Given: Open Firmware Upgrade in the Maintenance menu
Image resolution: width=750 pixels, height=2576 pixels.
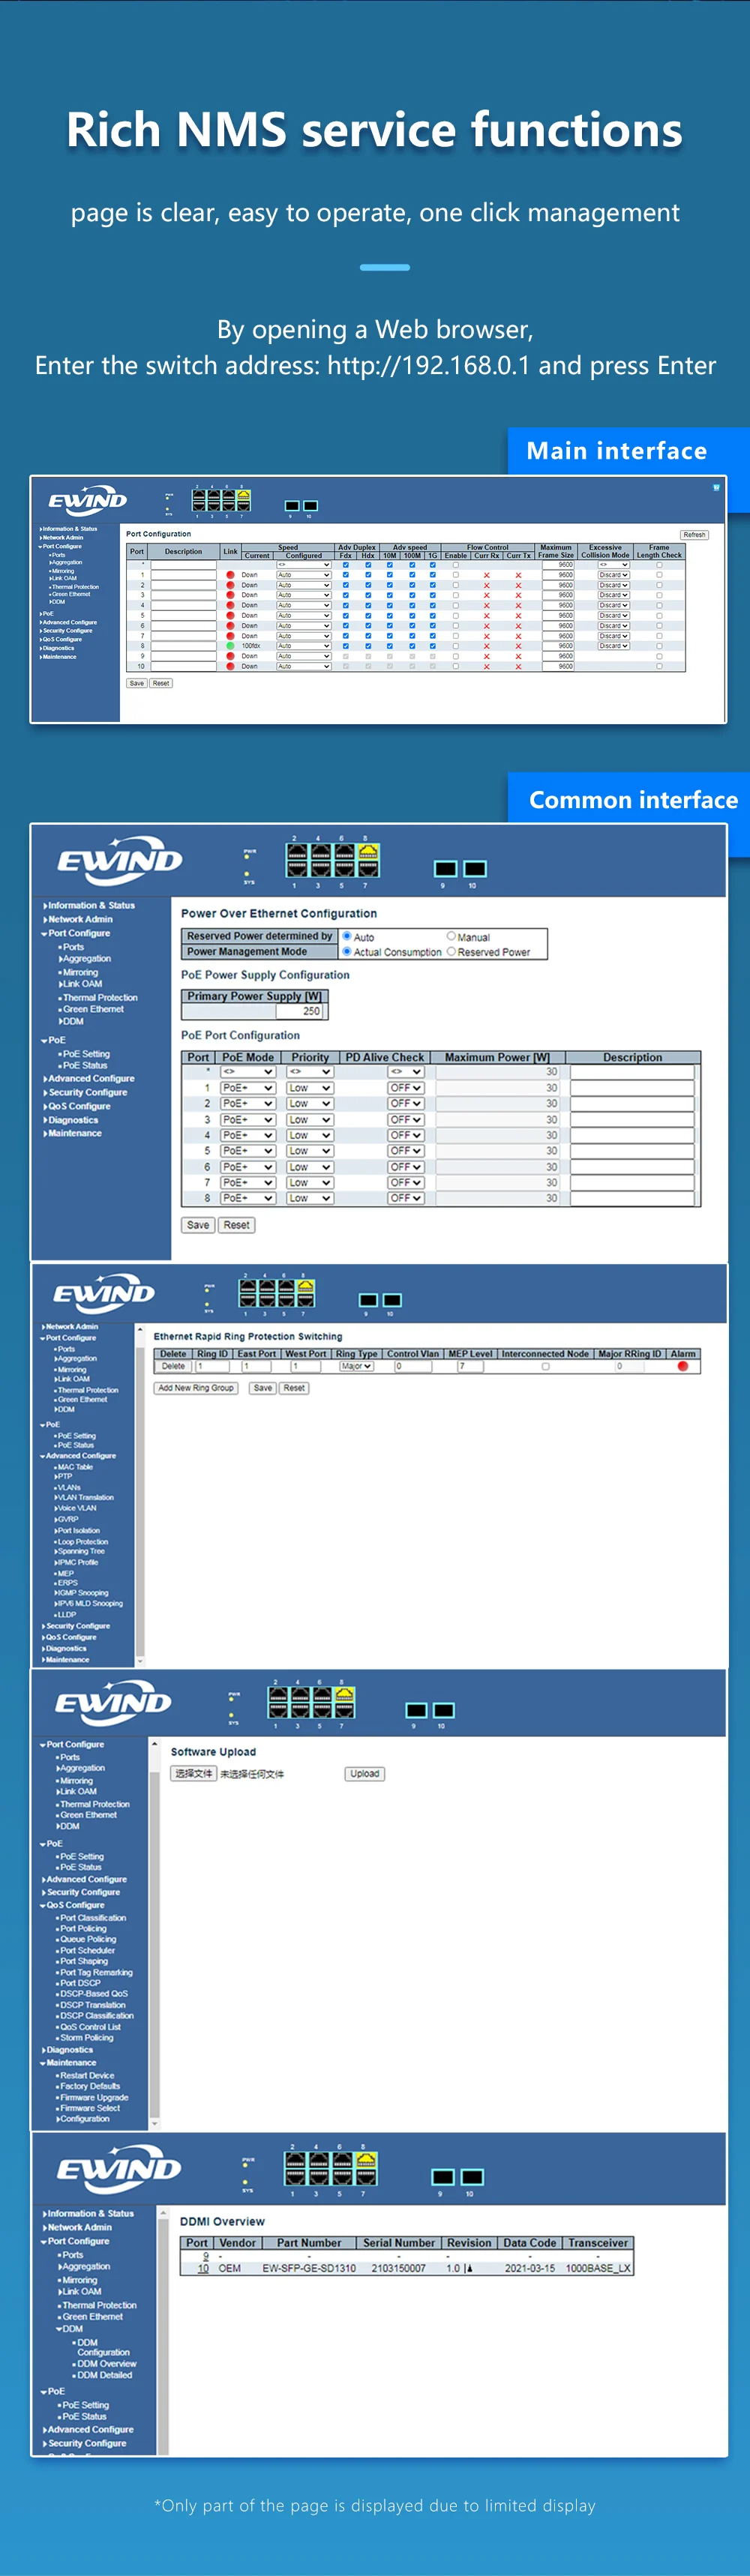Looking at the screenshot, I should 94,2097.
